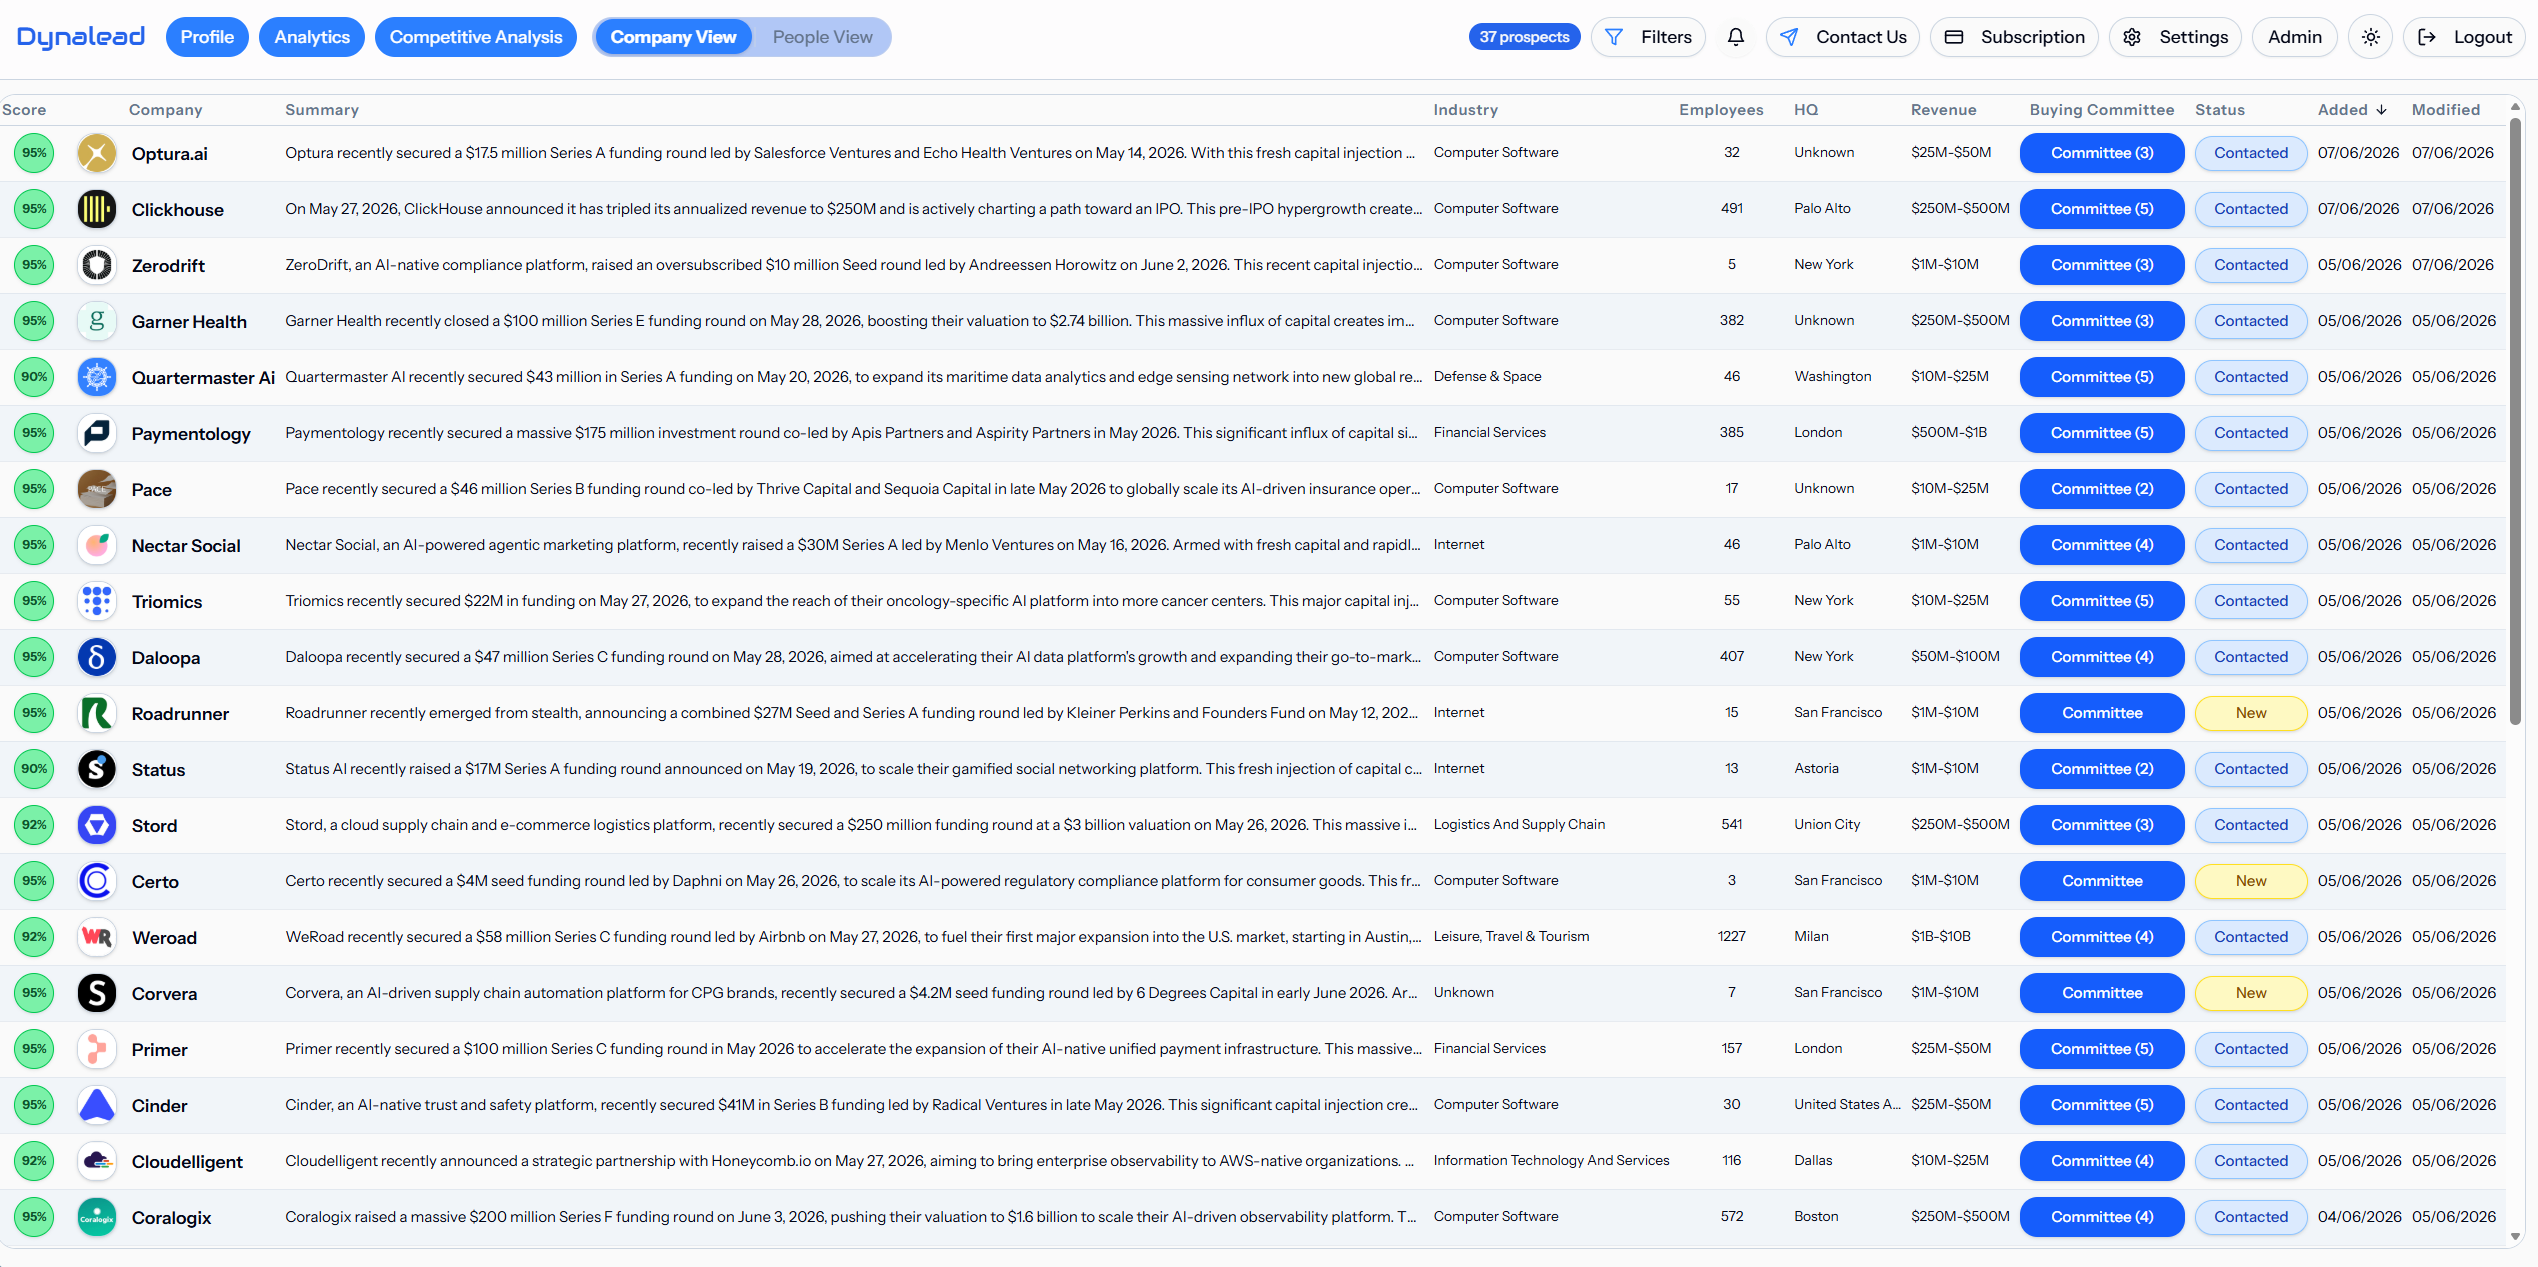
Task: Click the Stord summary text
Action: pyautogui.click(x=851, y=825)
